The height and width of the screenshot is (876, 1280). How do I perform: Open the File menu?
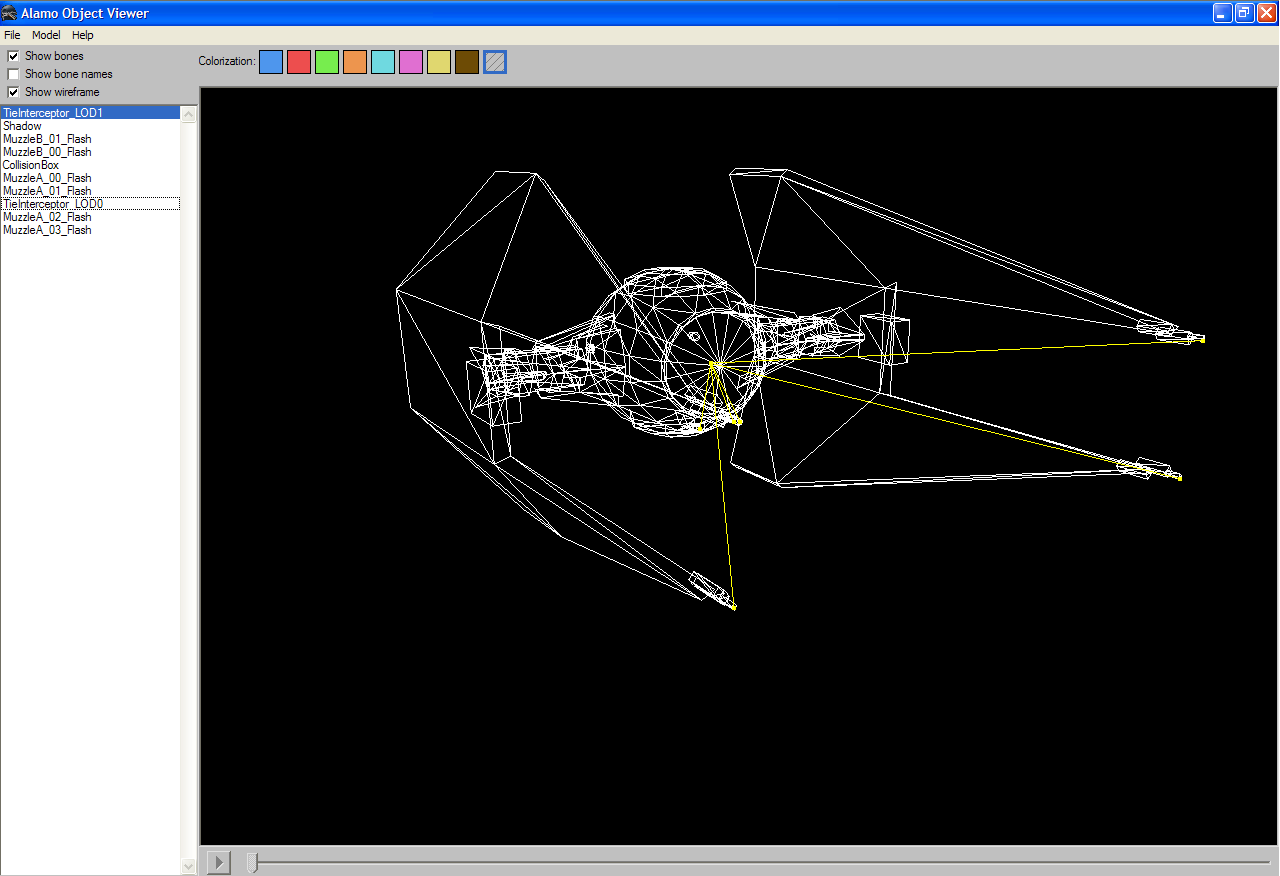click(12, 35)
